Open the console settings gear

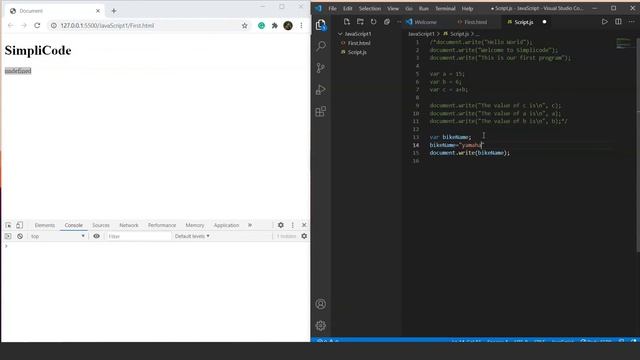(304, 236)
